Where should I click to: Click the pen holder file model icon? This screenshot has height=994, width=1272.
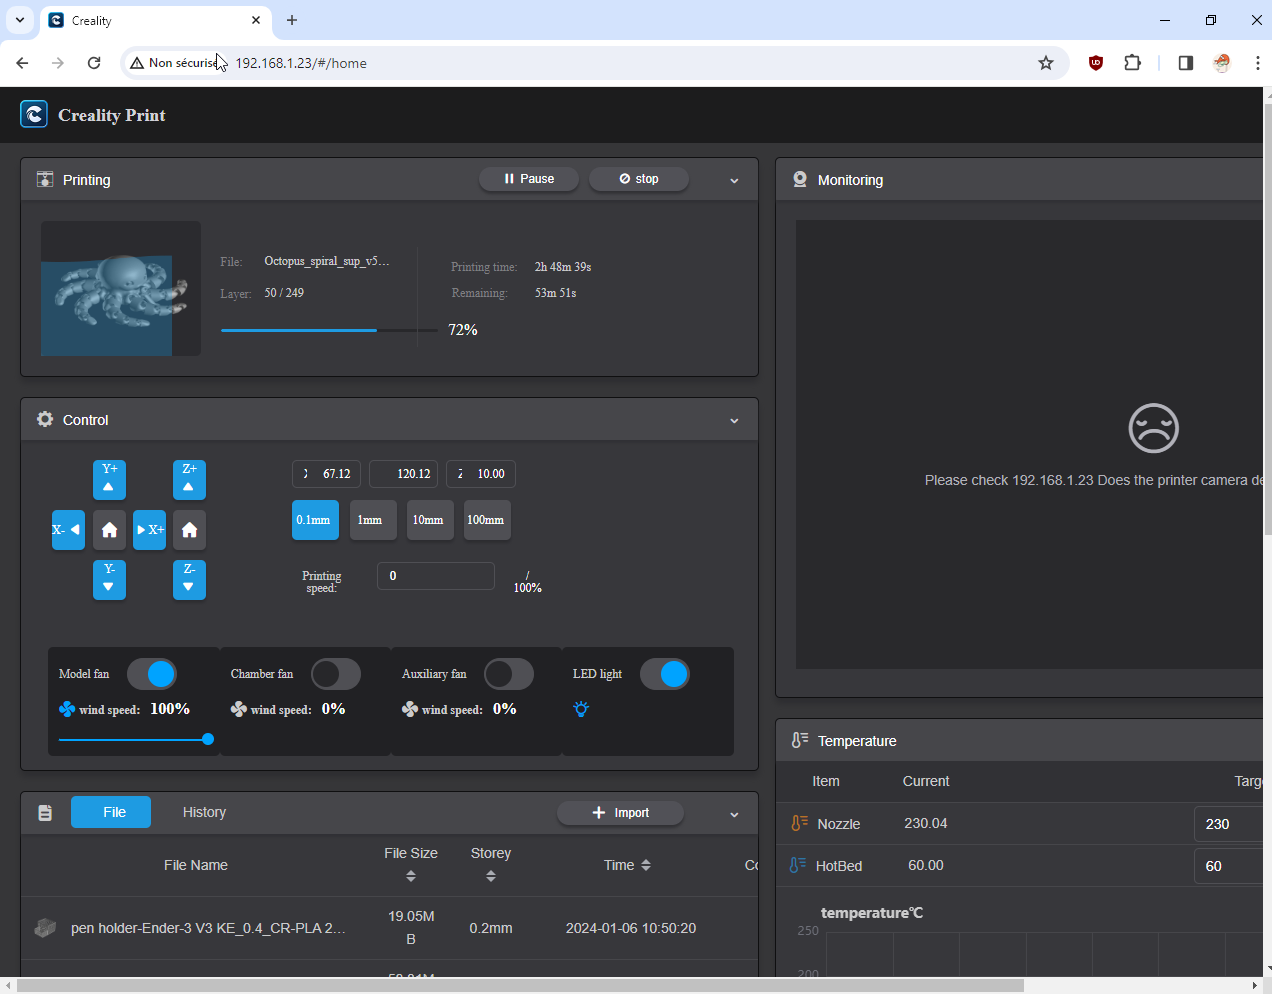coord(45,928)
